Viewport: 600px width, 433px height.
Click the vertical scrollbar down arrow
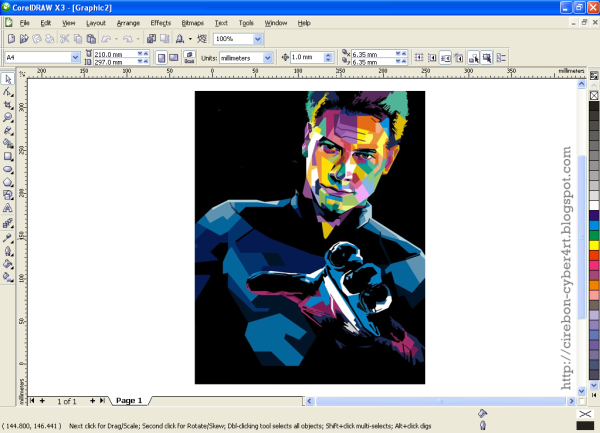click(x=582, y=391)
